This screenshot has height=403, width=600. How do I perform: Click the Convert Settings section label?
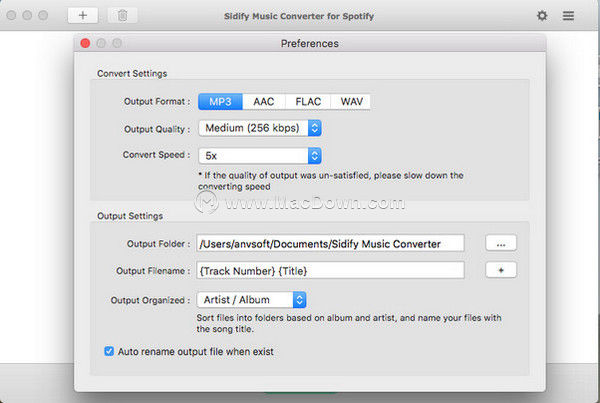pos(132,73)
